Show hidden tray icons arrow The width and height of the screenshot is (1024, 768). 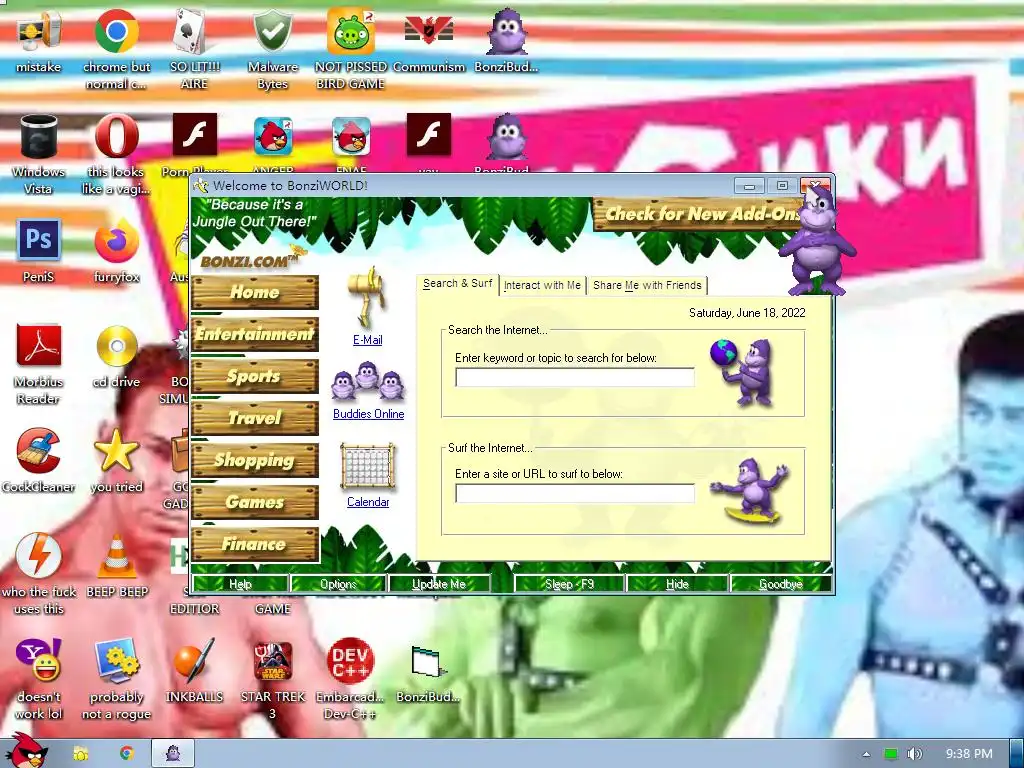[x=866, y=754]
